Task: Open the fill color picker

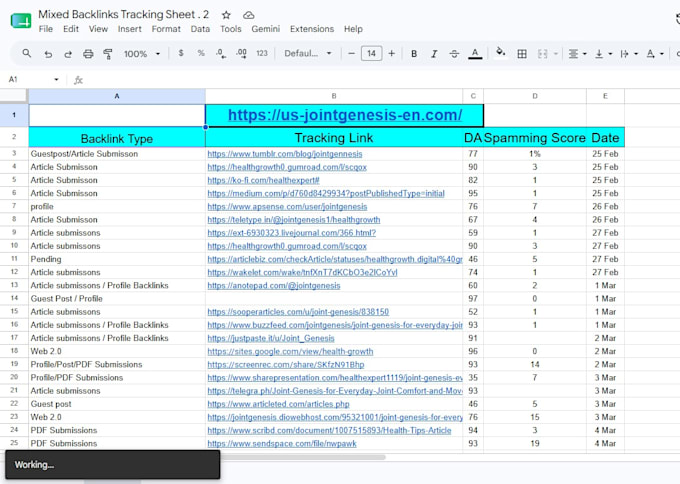Action: tap(500, 52)
